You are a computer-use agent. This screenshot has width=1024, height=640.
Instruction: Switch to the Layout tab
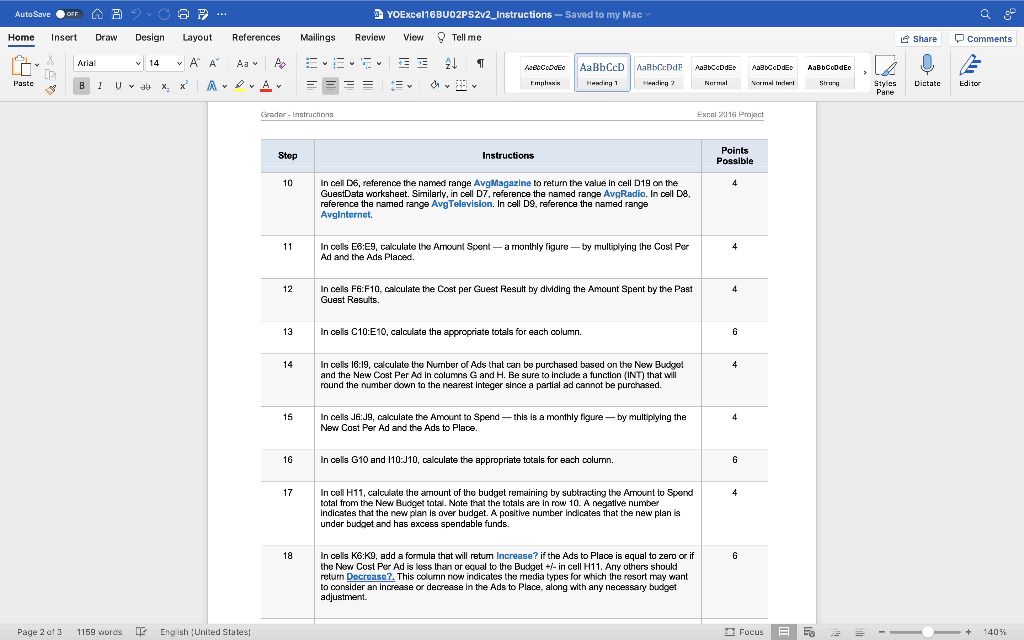pyautogui.click(x=197, y=37)
